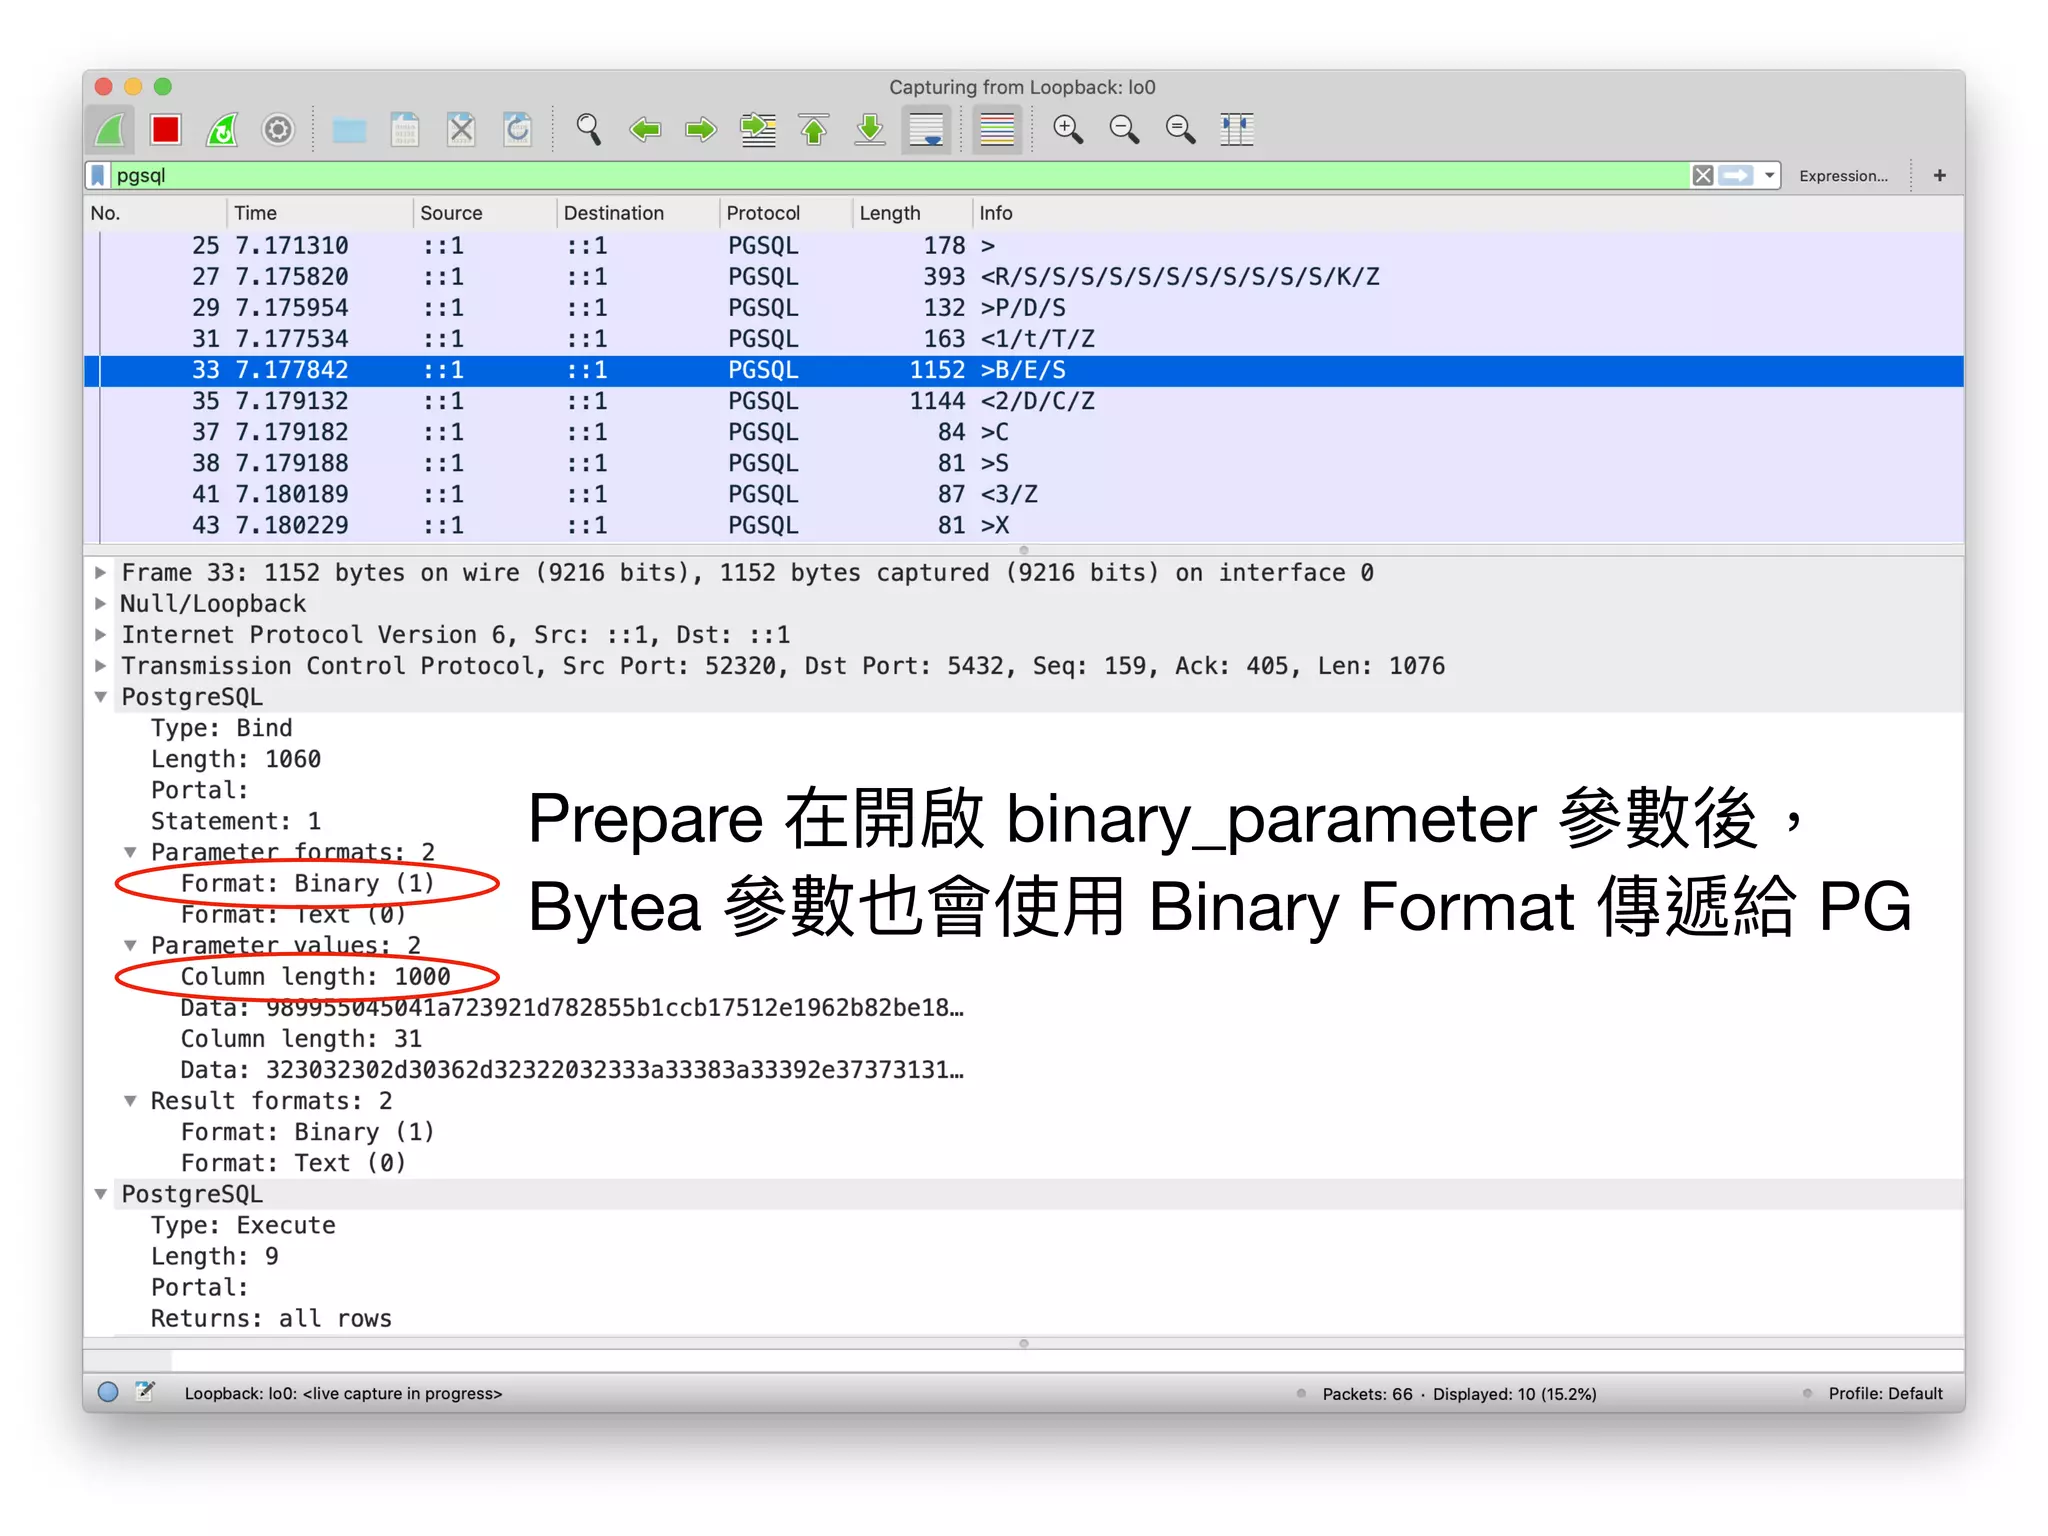Select packet 41 <3/Z
Image resolution: width=2048 pixels, height=1536 pixels.
(x=1024, y=494)
